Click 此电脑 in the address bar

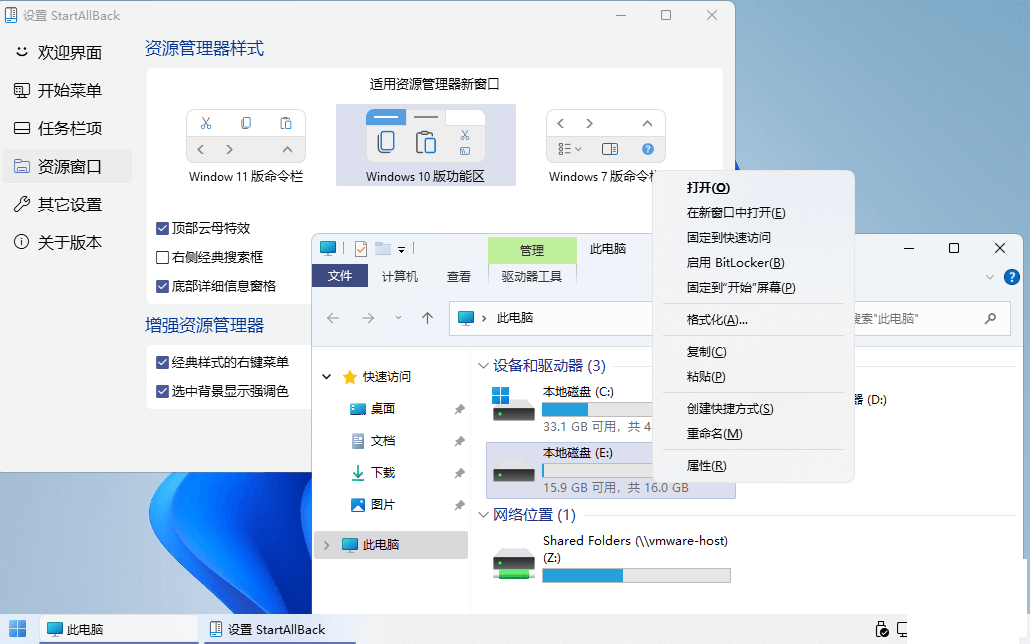514,318
